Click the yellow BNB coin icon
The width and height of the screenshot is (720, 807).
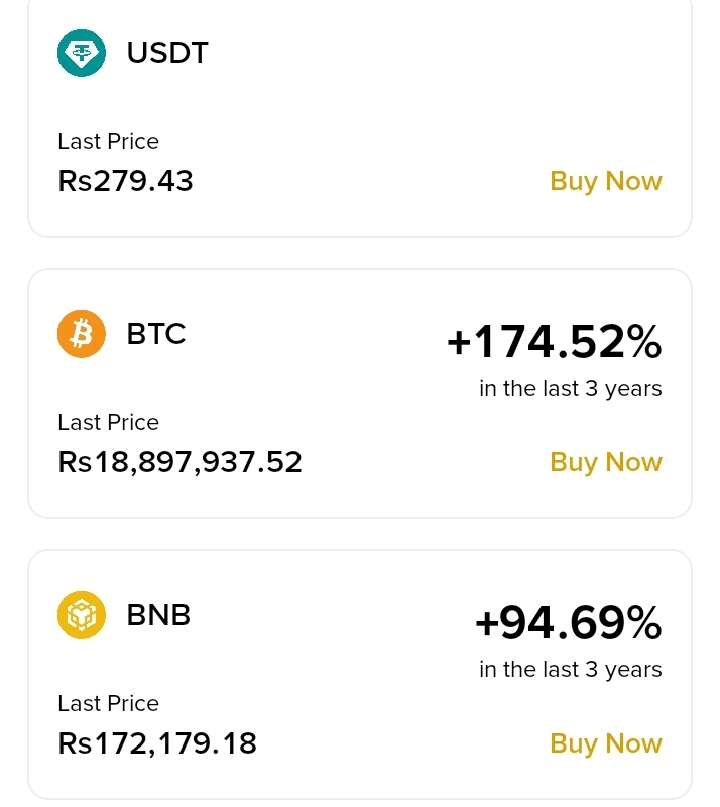click(x=81, y=615)
